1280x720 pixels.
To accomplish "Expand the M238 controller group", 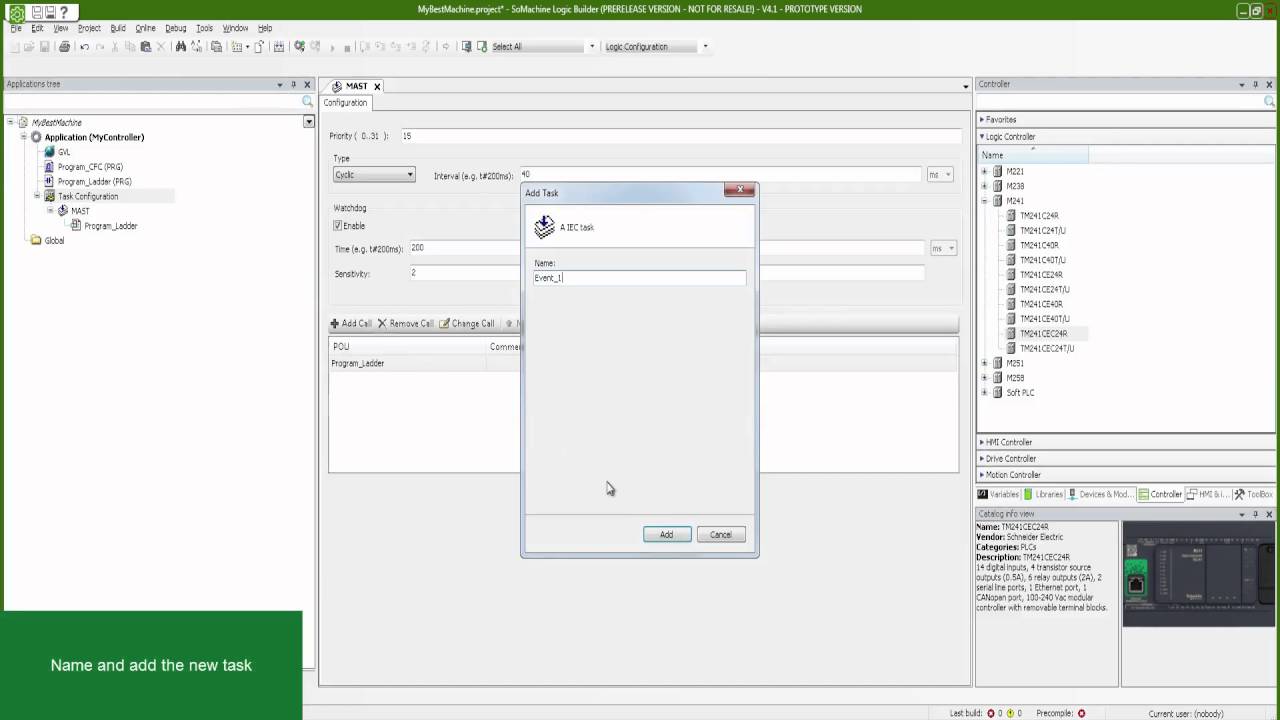I will click(x=984, y=187).
